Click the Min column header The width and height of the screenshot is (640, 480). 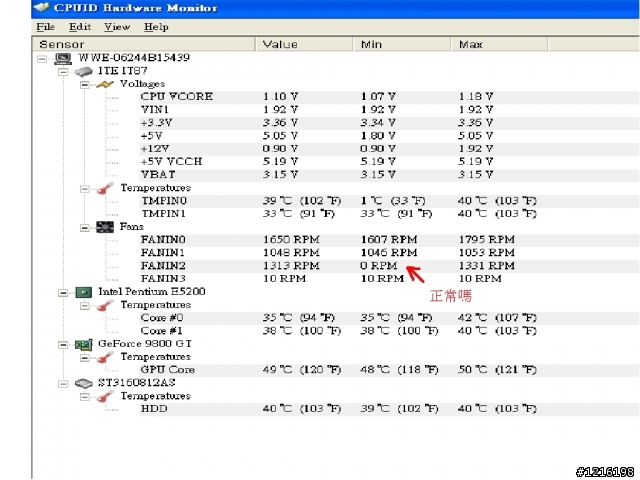(x=402, y=44)
